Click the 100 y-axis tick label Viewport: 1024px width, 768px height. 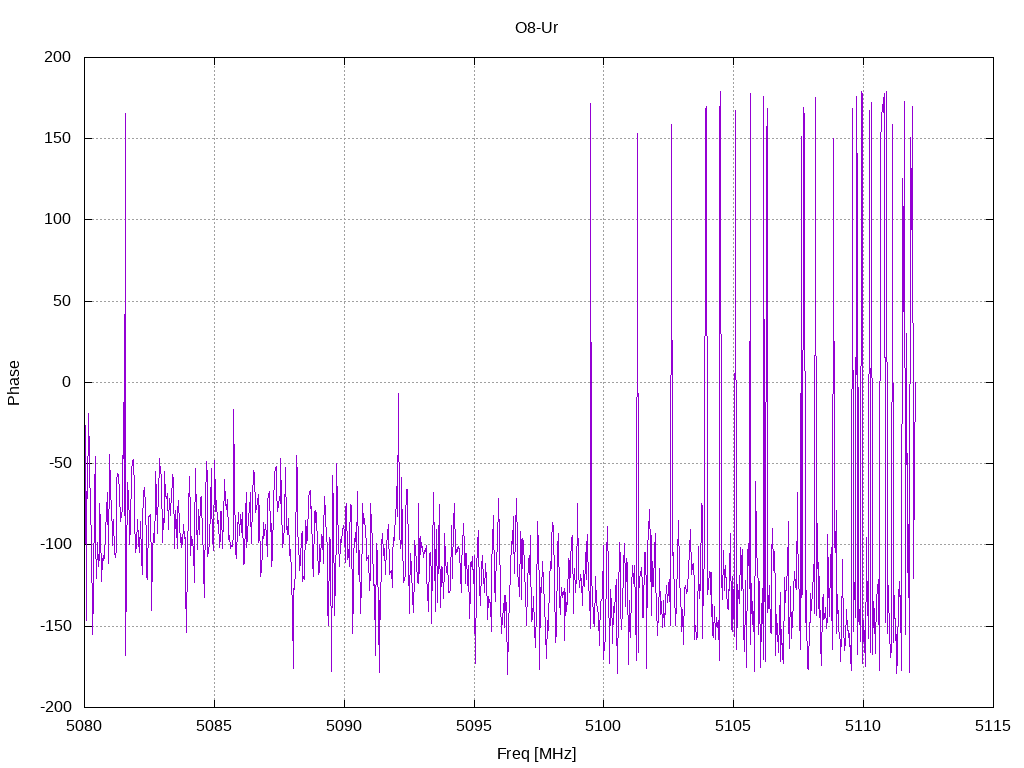57,219
